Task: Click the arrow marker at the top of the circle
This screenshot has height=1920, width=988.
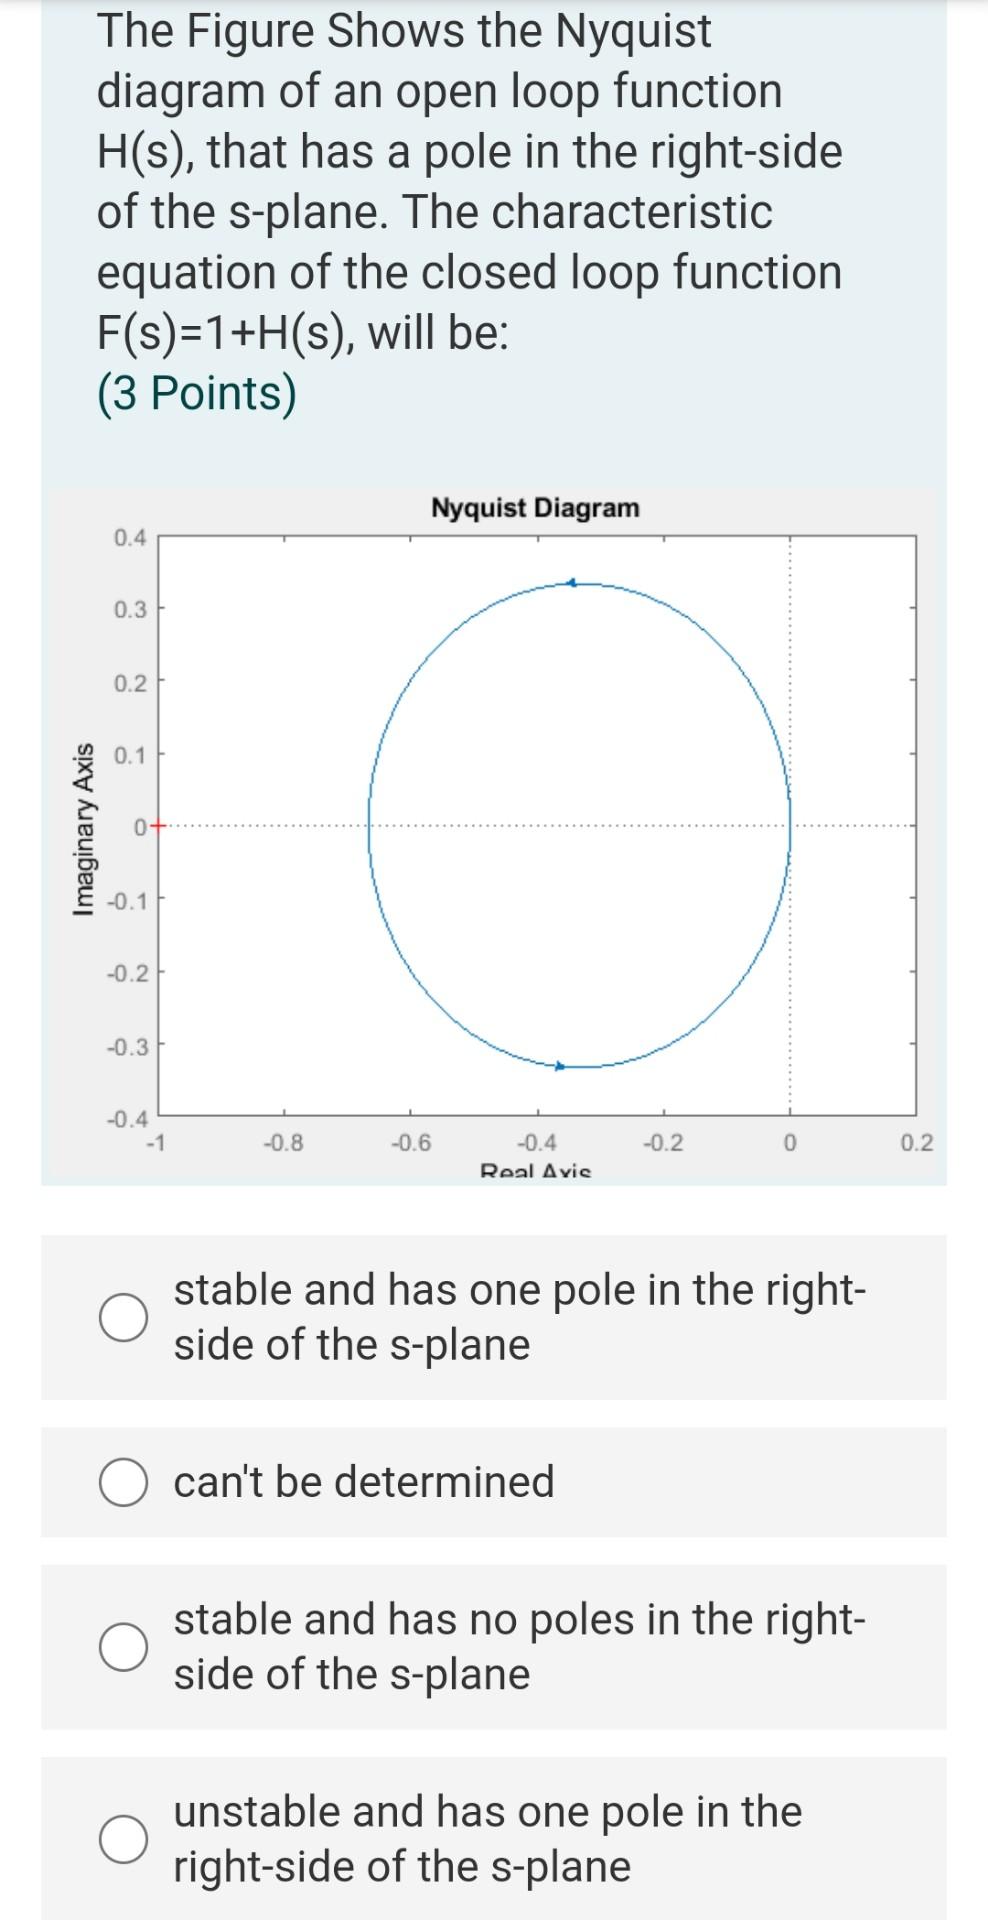Action: [x=570, y=584]
